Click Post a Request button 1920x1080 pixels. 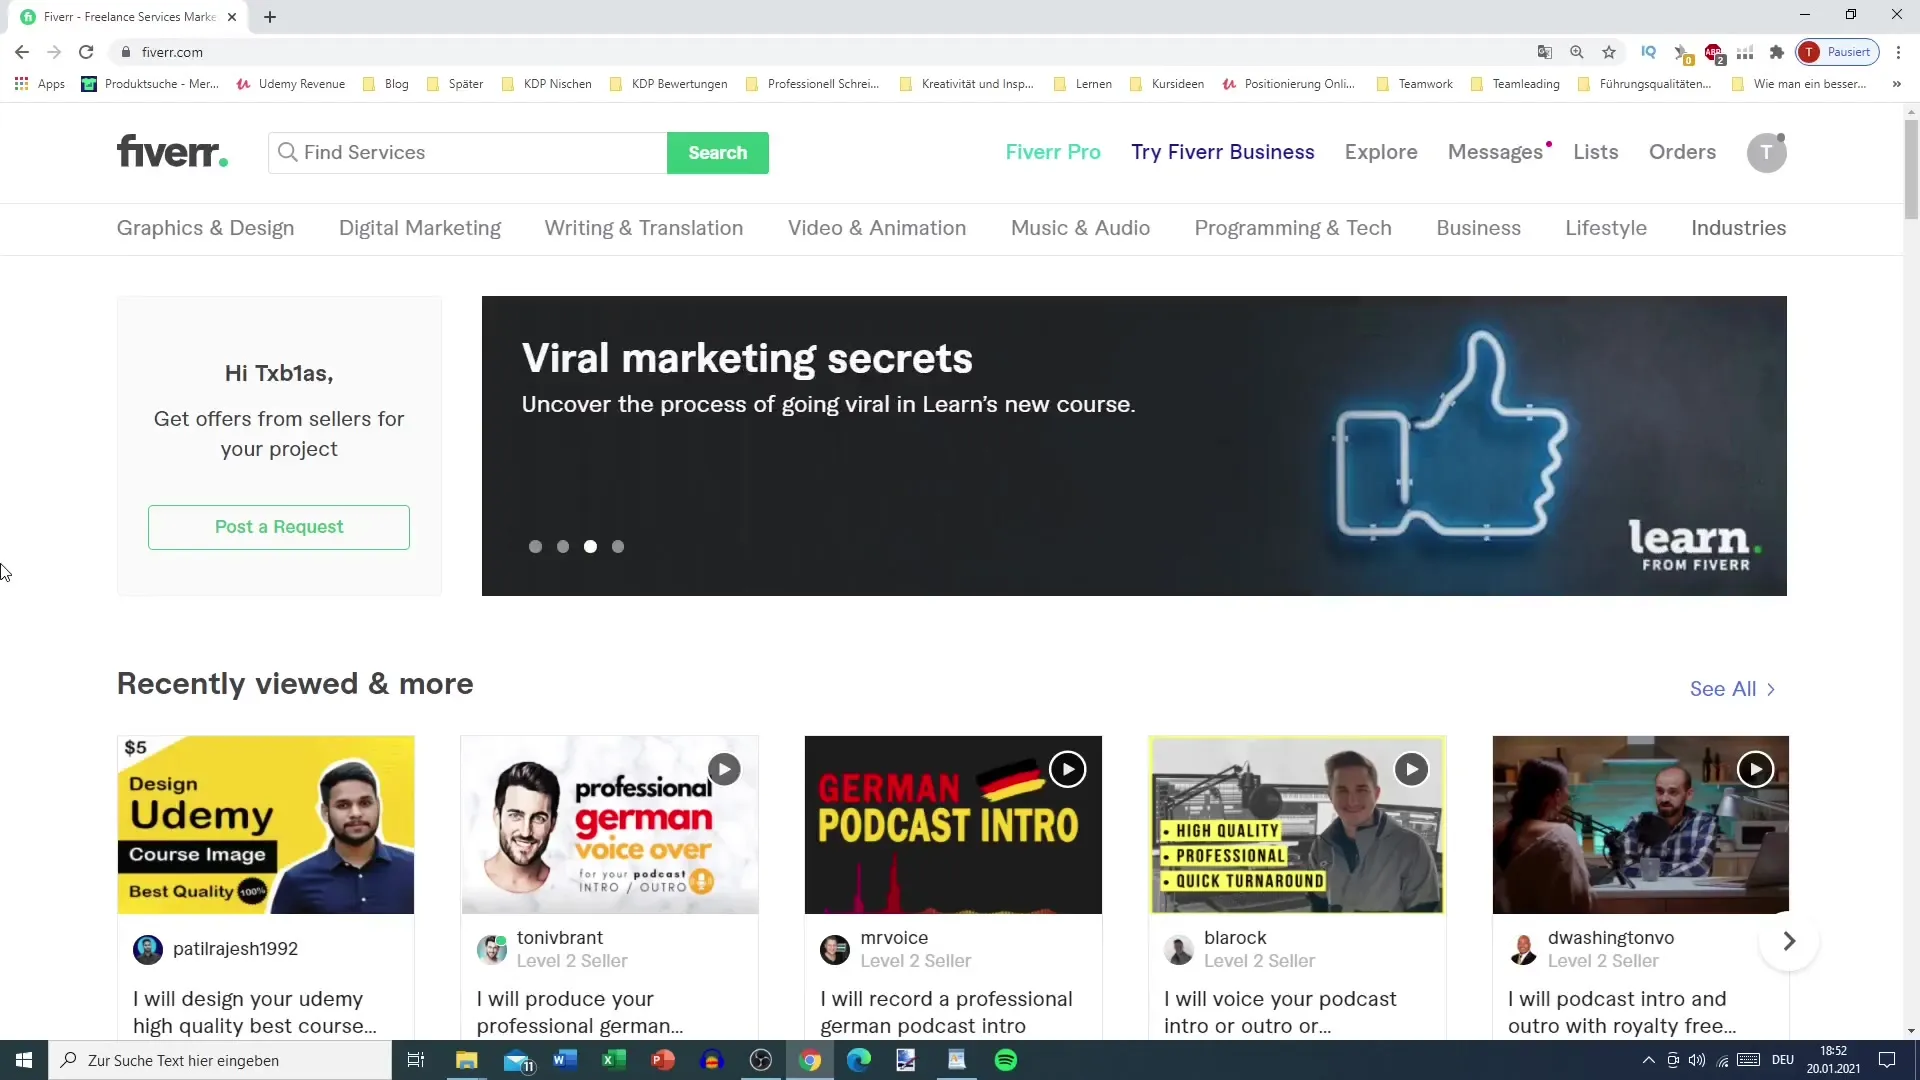[x=279, y=527]
